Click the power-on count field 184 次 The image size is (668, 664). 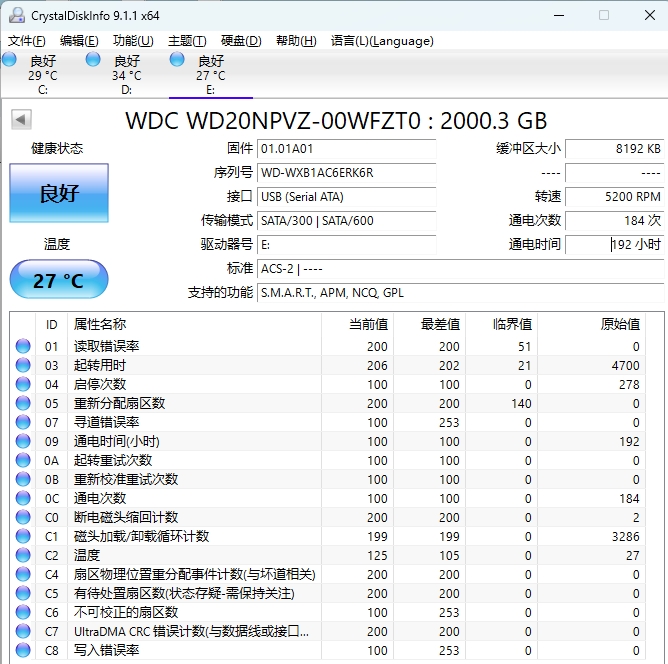(x=614, y=221)
